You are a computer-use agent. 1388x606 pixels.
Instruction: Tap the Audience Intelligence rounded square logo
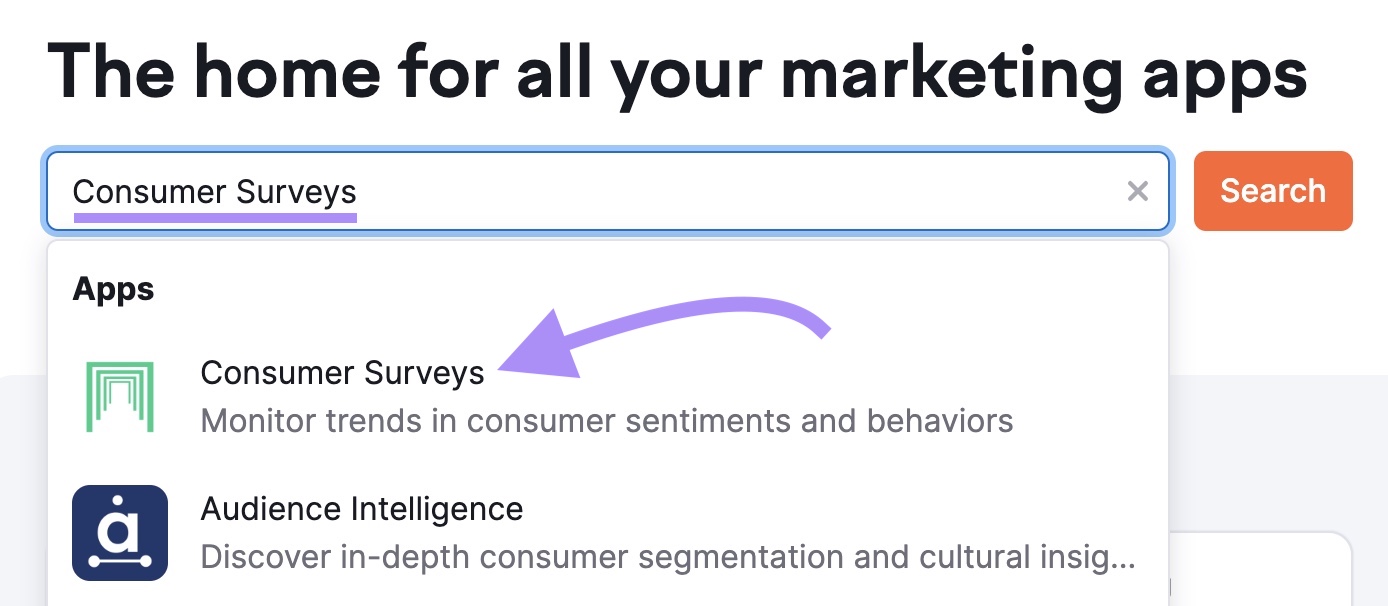[120, 532]
